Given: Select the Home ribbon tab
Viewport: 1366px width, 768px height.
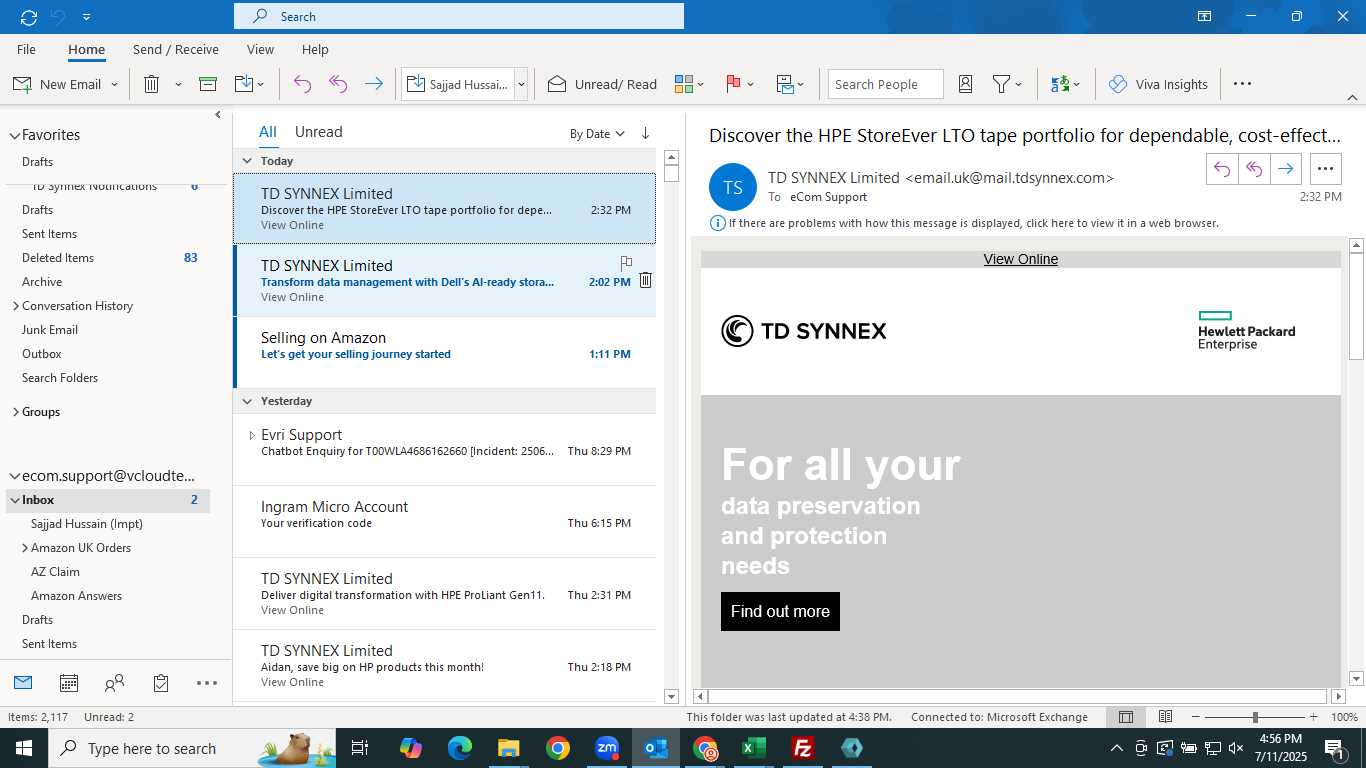Looking at the screenshot, I should [87, 49].
